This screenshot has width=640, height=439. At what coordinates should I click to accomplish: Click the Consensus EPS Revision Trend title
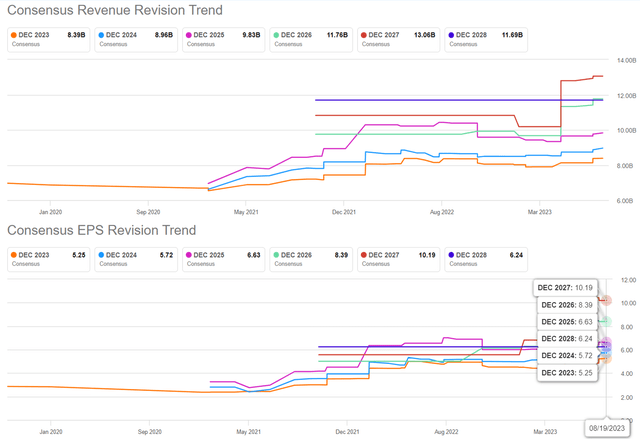coord(102,230)
